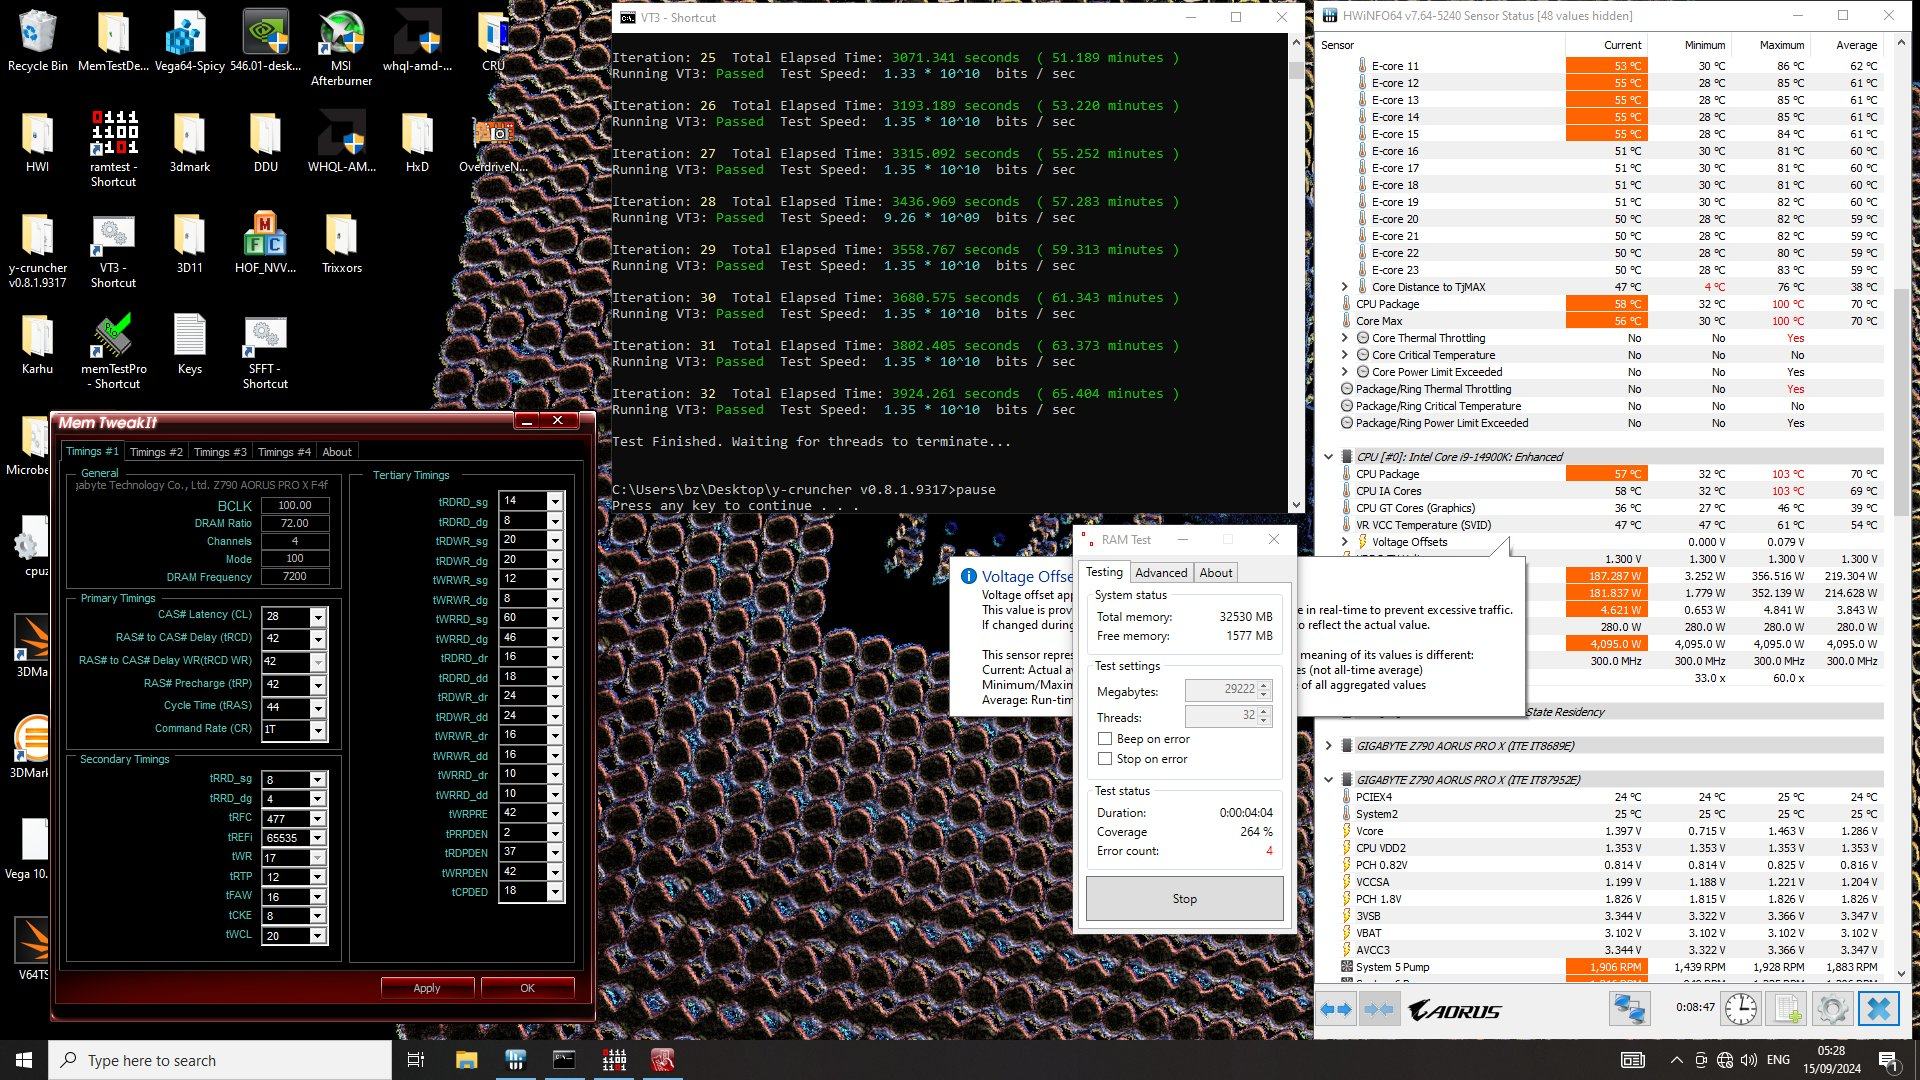Open tCPDED dropdown arrow

coord(555,892)
